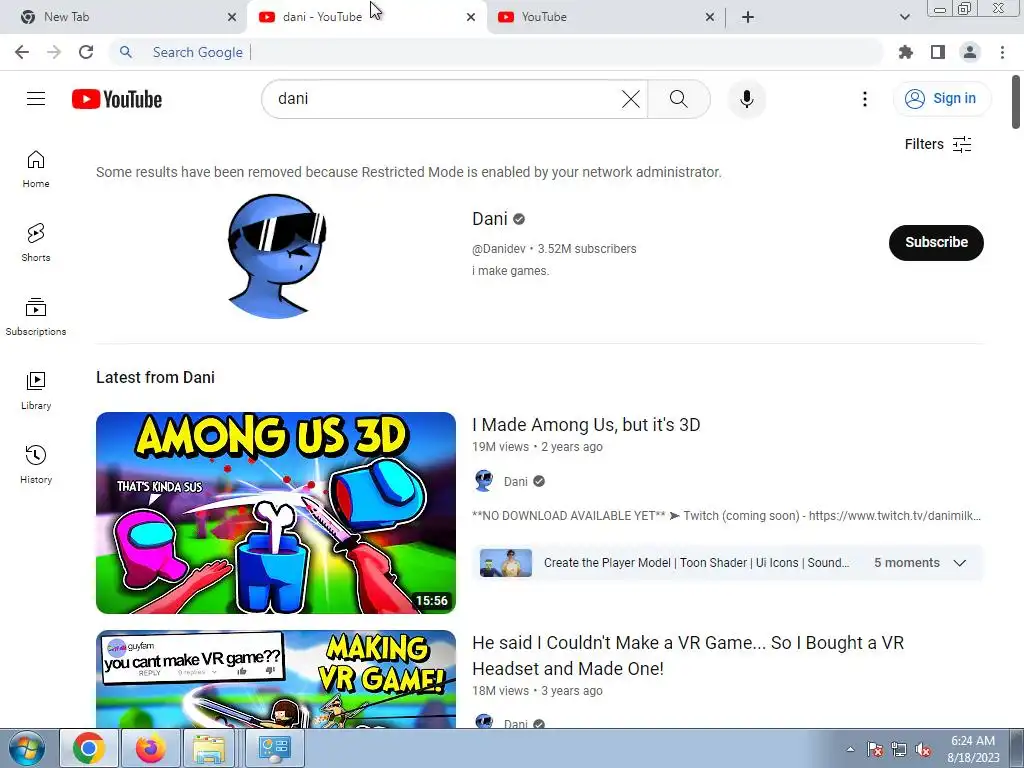Click small Dani avatar under Among Us video
Viewport: 1024px width, 768px height.
click(484, 481)
